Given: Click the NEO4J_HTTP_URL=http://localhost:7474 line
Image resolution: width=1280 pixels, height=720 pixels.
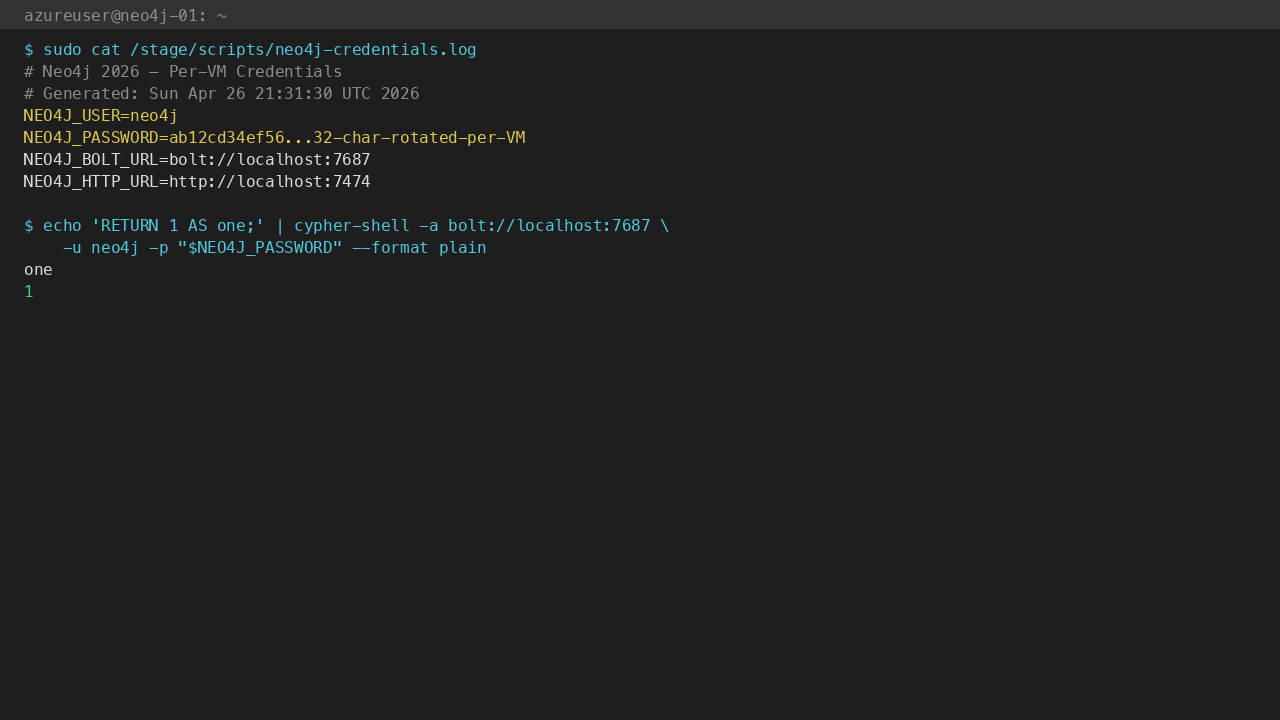Looking at the screenshot, I should pyautogui.click(x=197, y=182).
